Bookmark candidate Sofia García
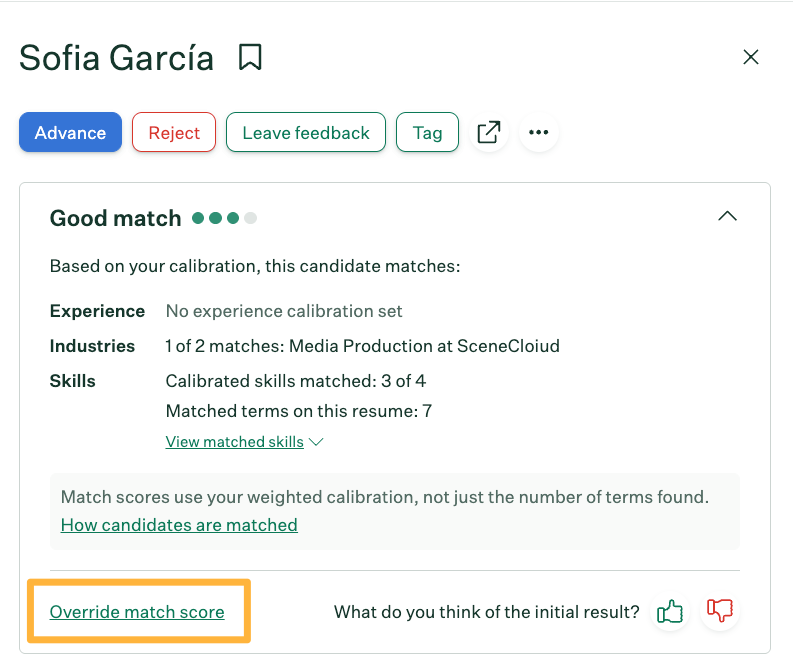This screenshot has width=793, height=661. click(x=250, y=58)
